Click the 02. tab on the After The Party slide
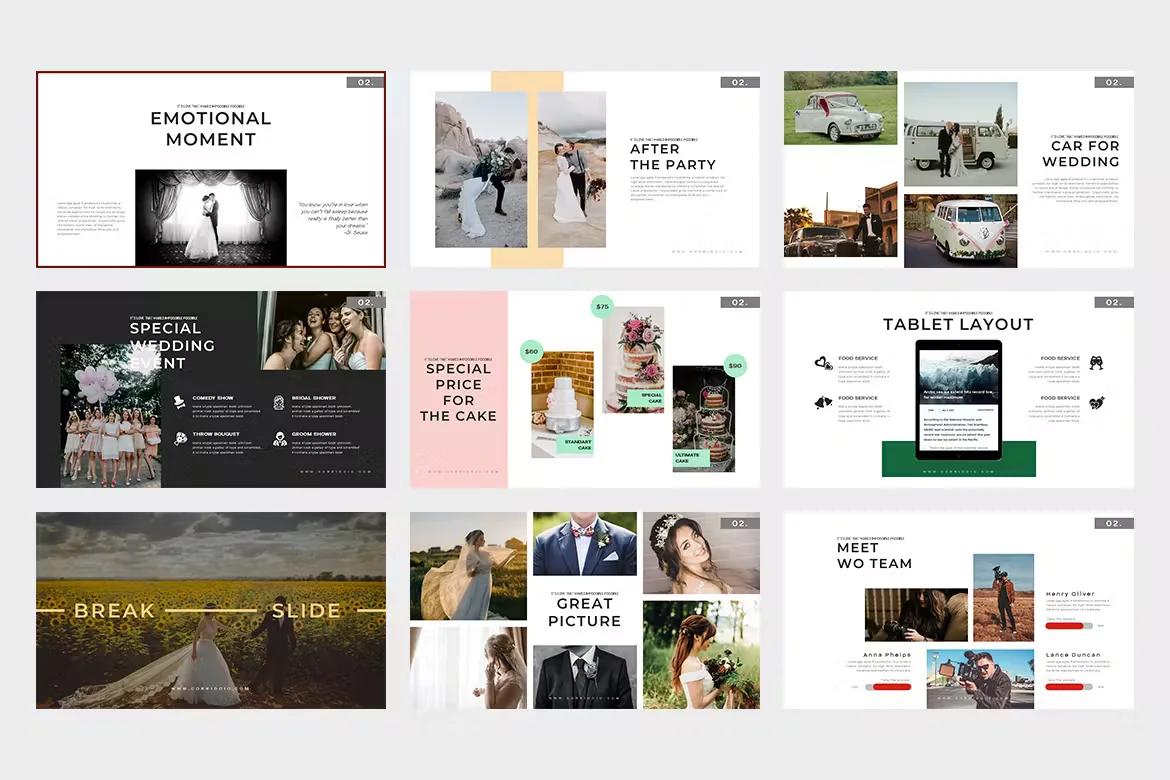This screenshot has width=1170, height=780. point(740,82)
